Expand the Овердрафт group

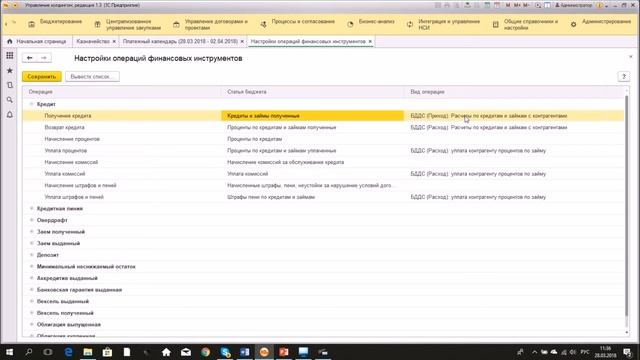(31, 220)
